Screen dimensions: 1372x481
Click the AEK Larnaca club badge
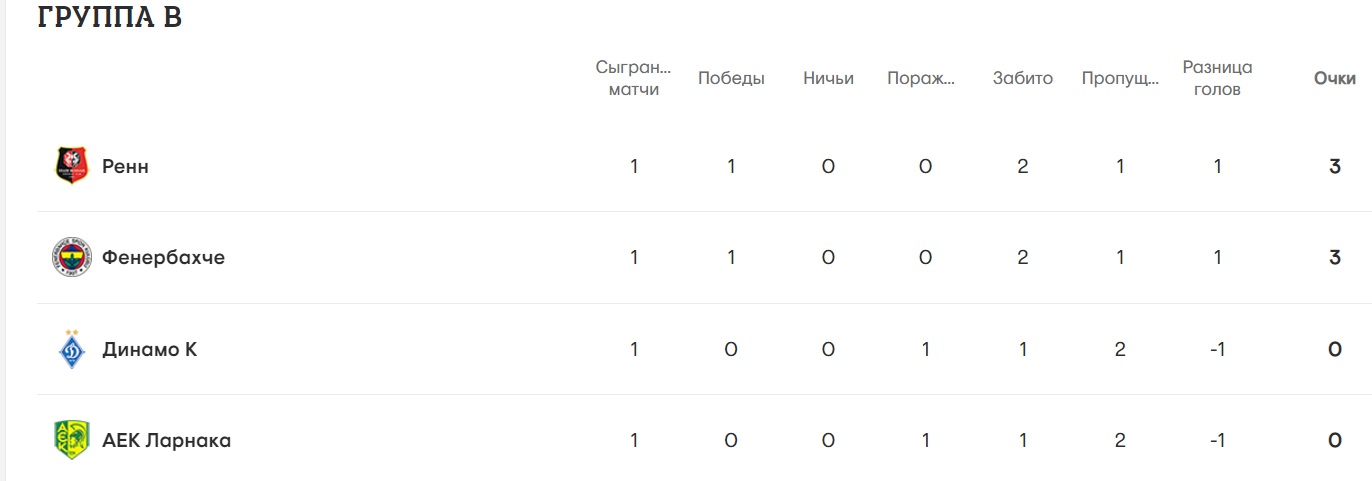(x=71, y=441)
